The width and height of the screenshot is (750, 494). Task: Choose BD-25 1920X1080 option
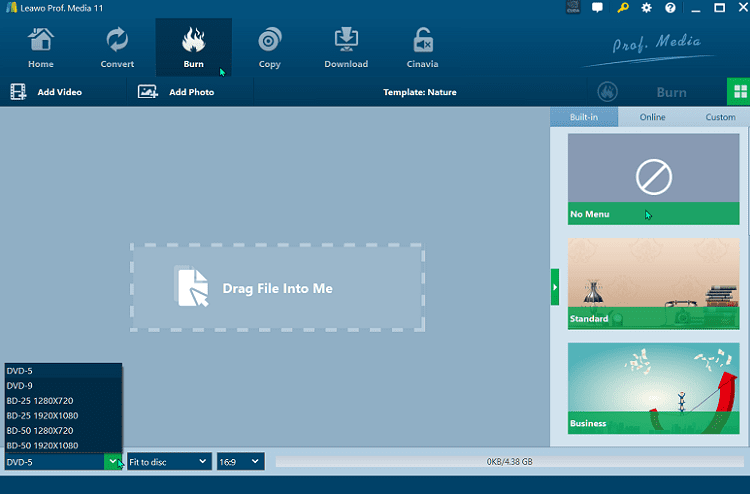coord(63,416)
